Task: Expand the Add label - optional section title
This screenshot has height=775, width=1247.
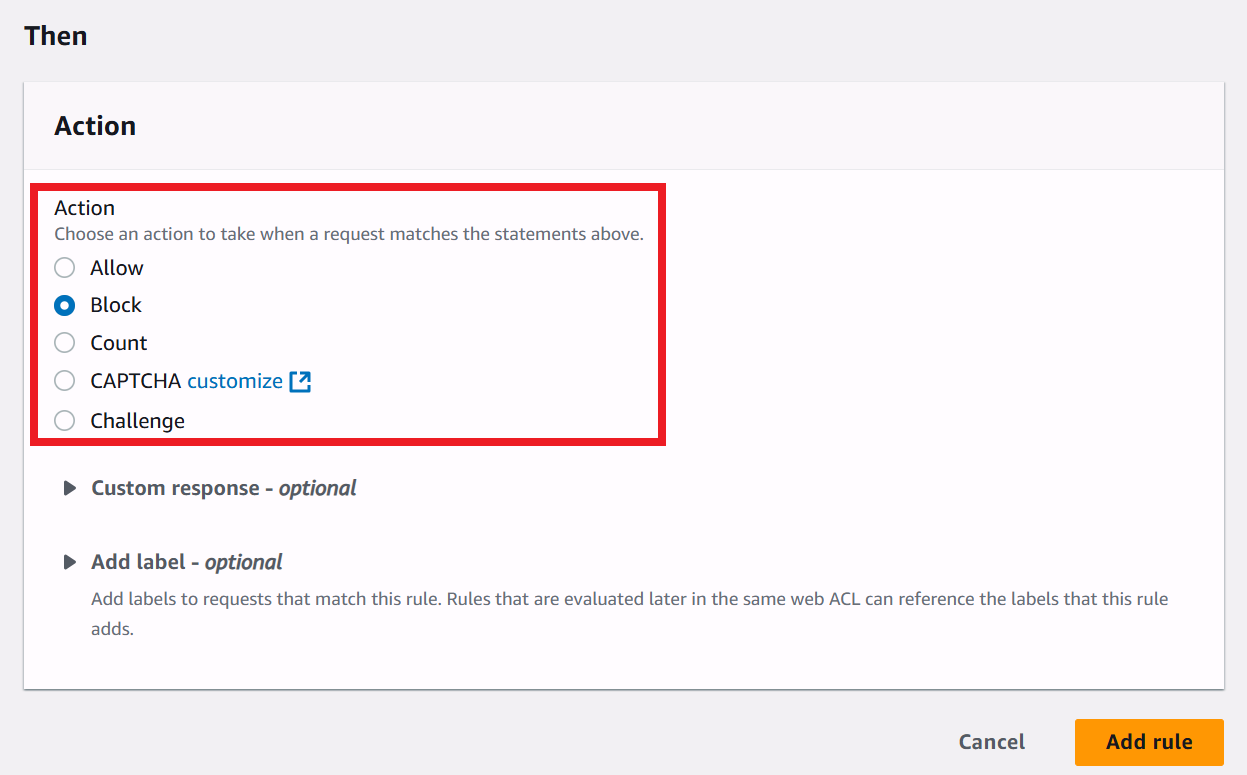Action: 187,562
